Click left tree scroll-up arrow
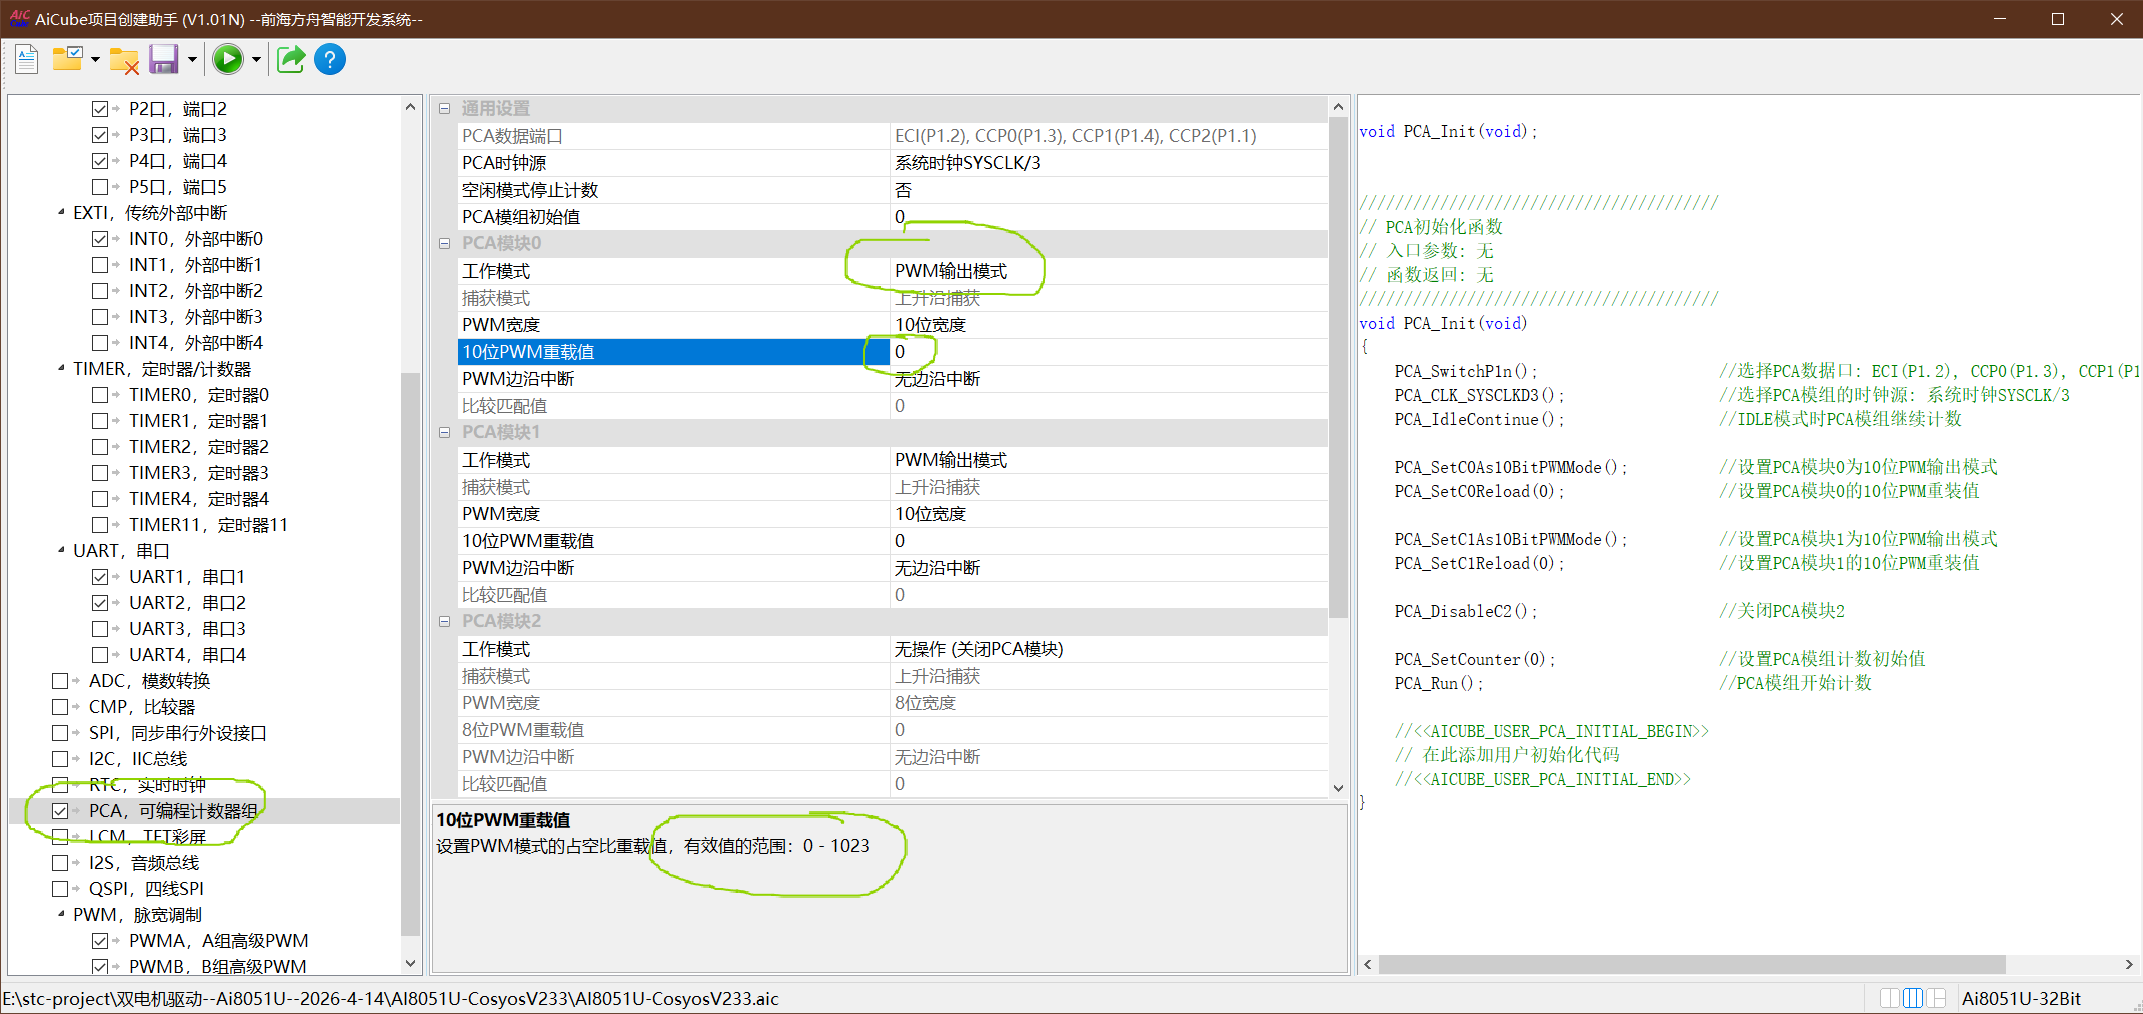Viewport: 2143px width, 1014px height. (410, 106)
